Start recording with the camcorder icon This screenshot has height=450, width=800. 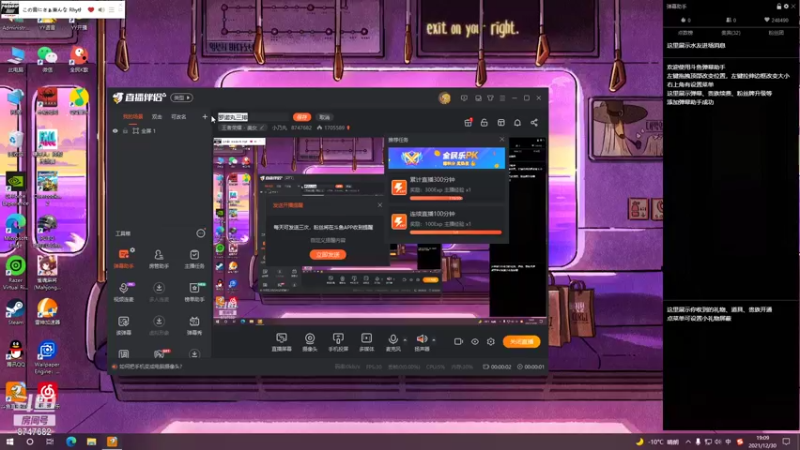tap(458, 341)
